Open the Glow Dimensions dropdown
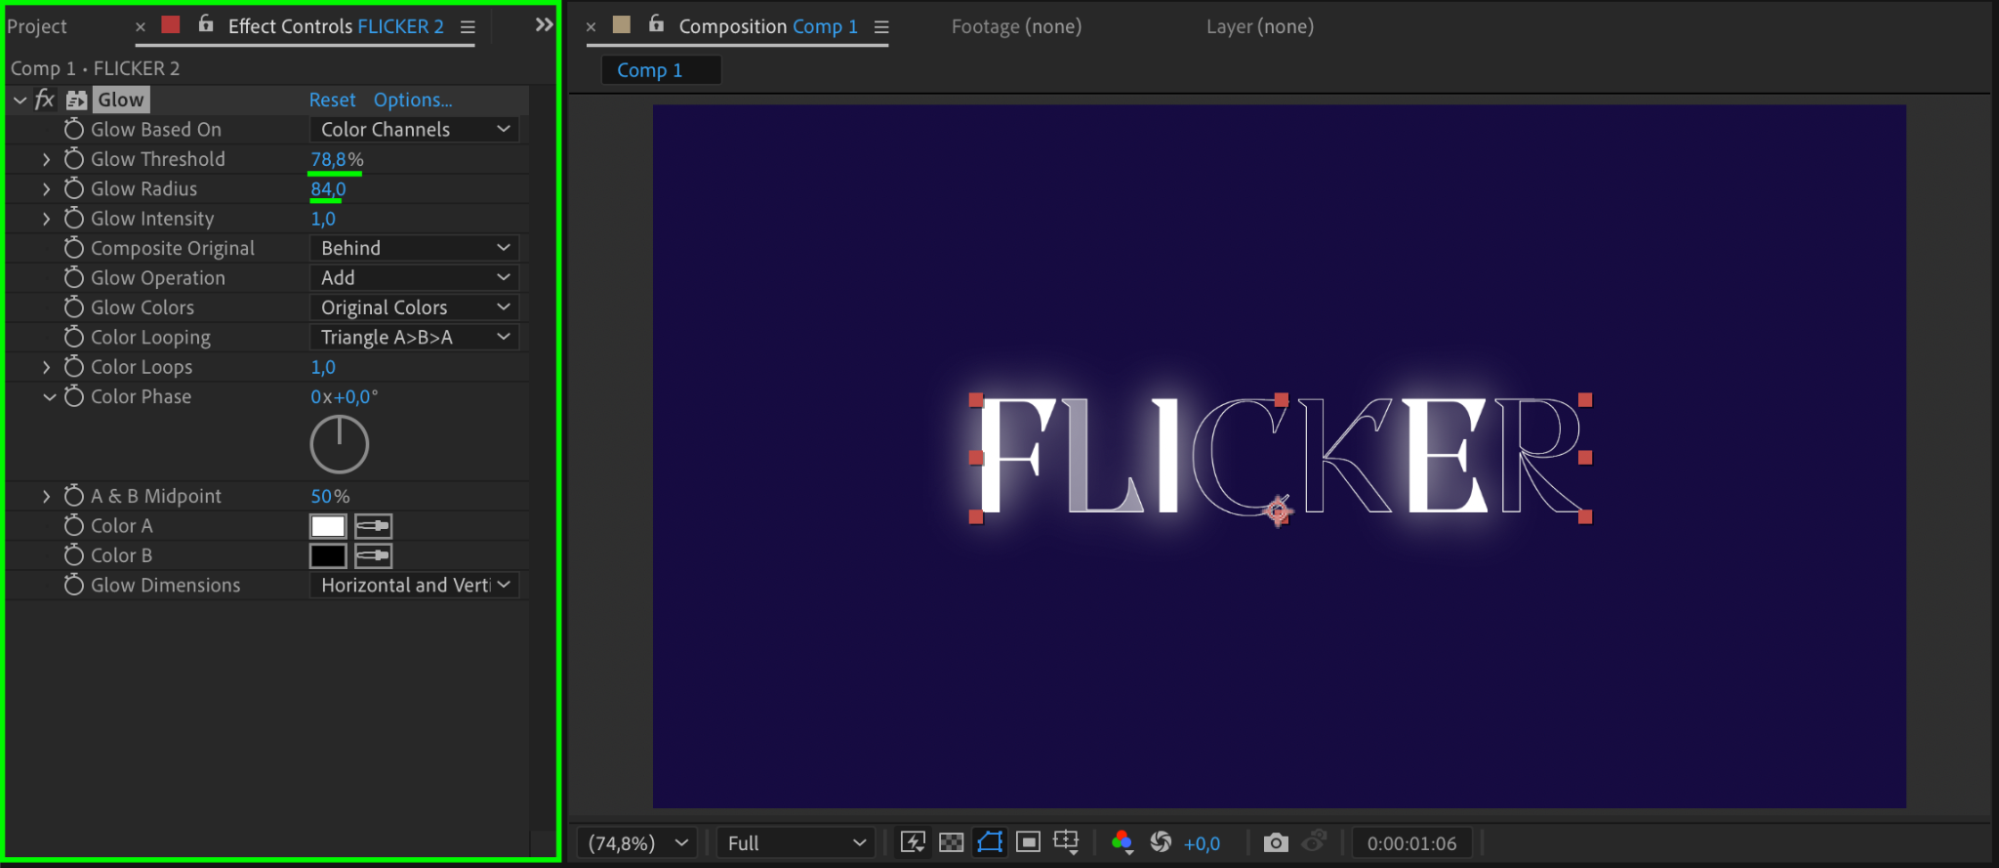This screenshot has width=1999, height=868. [x=414, y=584]
